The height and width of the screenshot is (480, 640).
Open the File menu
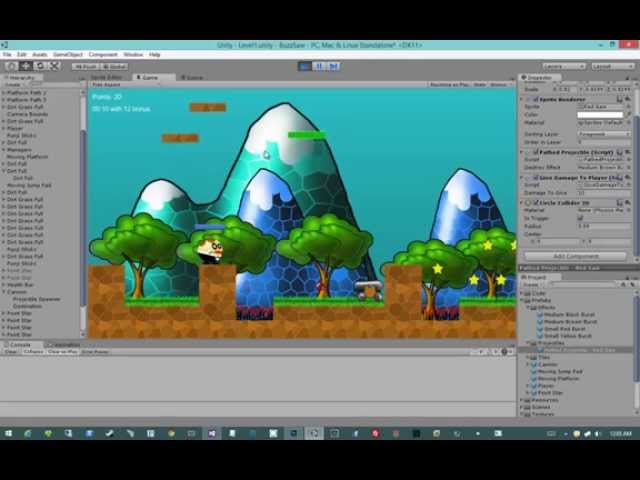pos(7,54)
